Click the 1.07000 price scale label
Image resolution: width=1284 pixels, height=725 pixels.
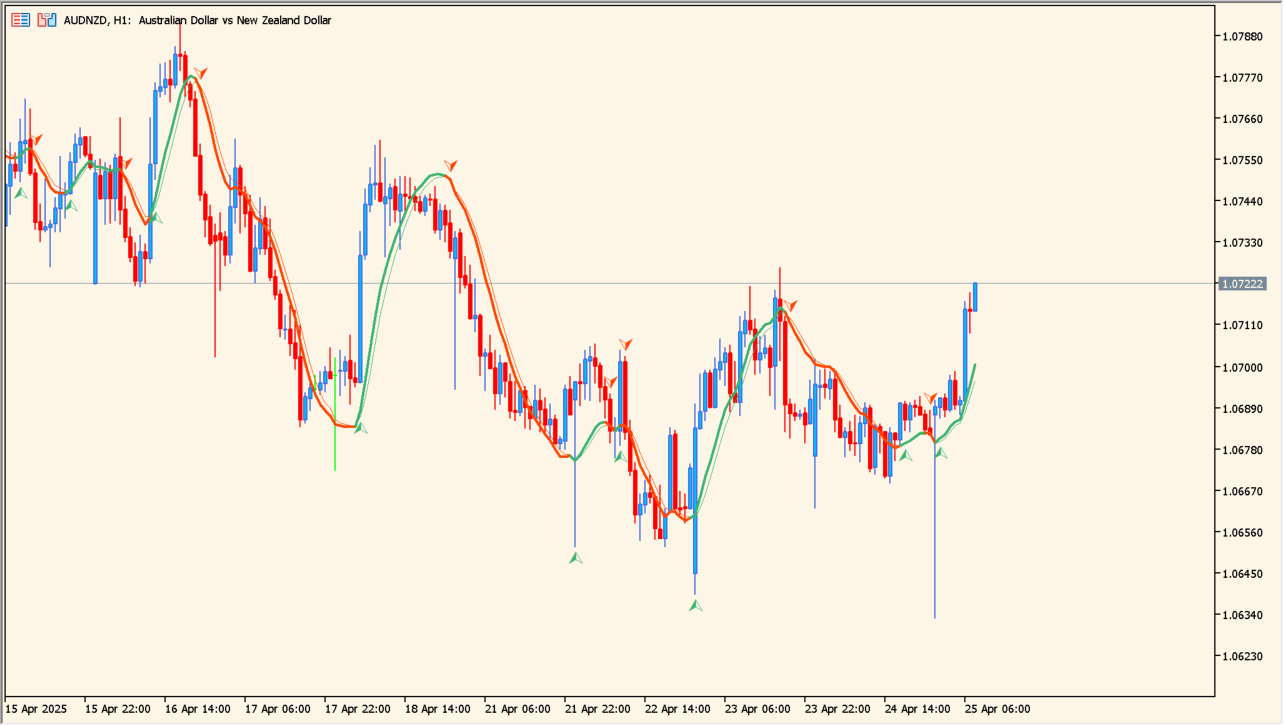coord(1242,367)
